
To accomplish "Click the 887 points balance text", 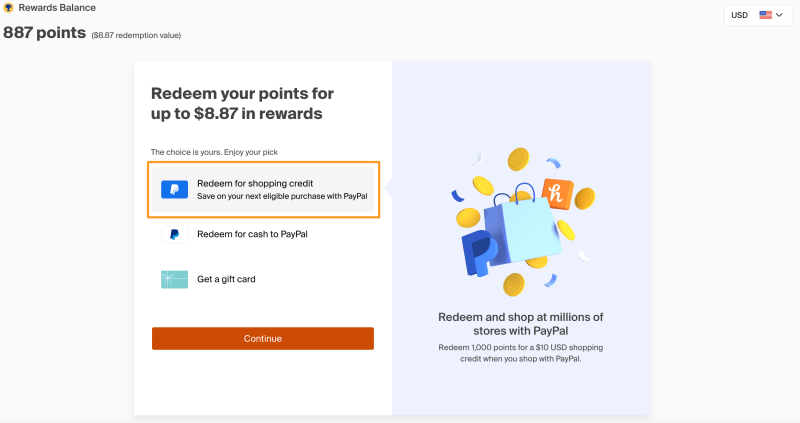I will pos(44,32).
